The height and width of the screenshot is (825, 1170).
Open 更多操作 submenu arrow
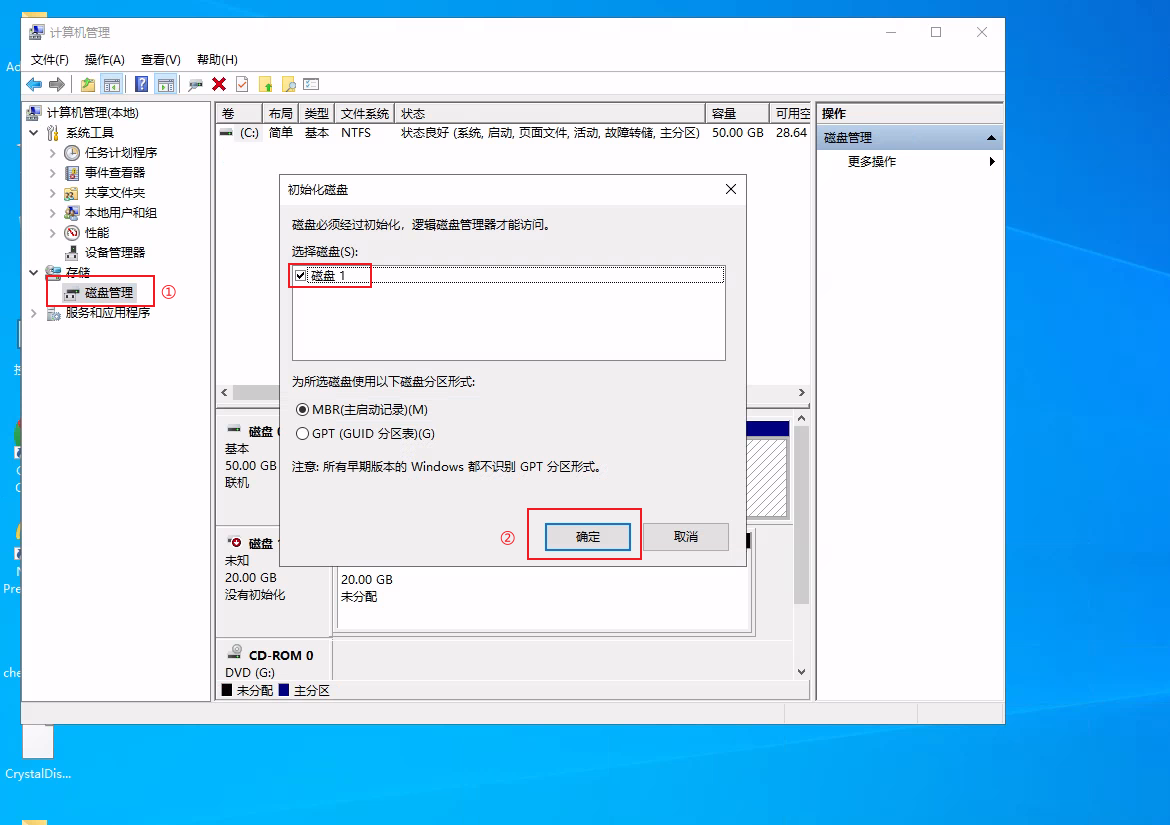[992, 162]
